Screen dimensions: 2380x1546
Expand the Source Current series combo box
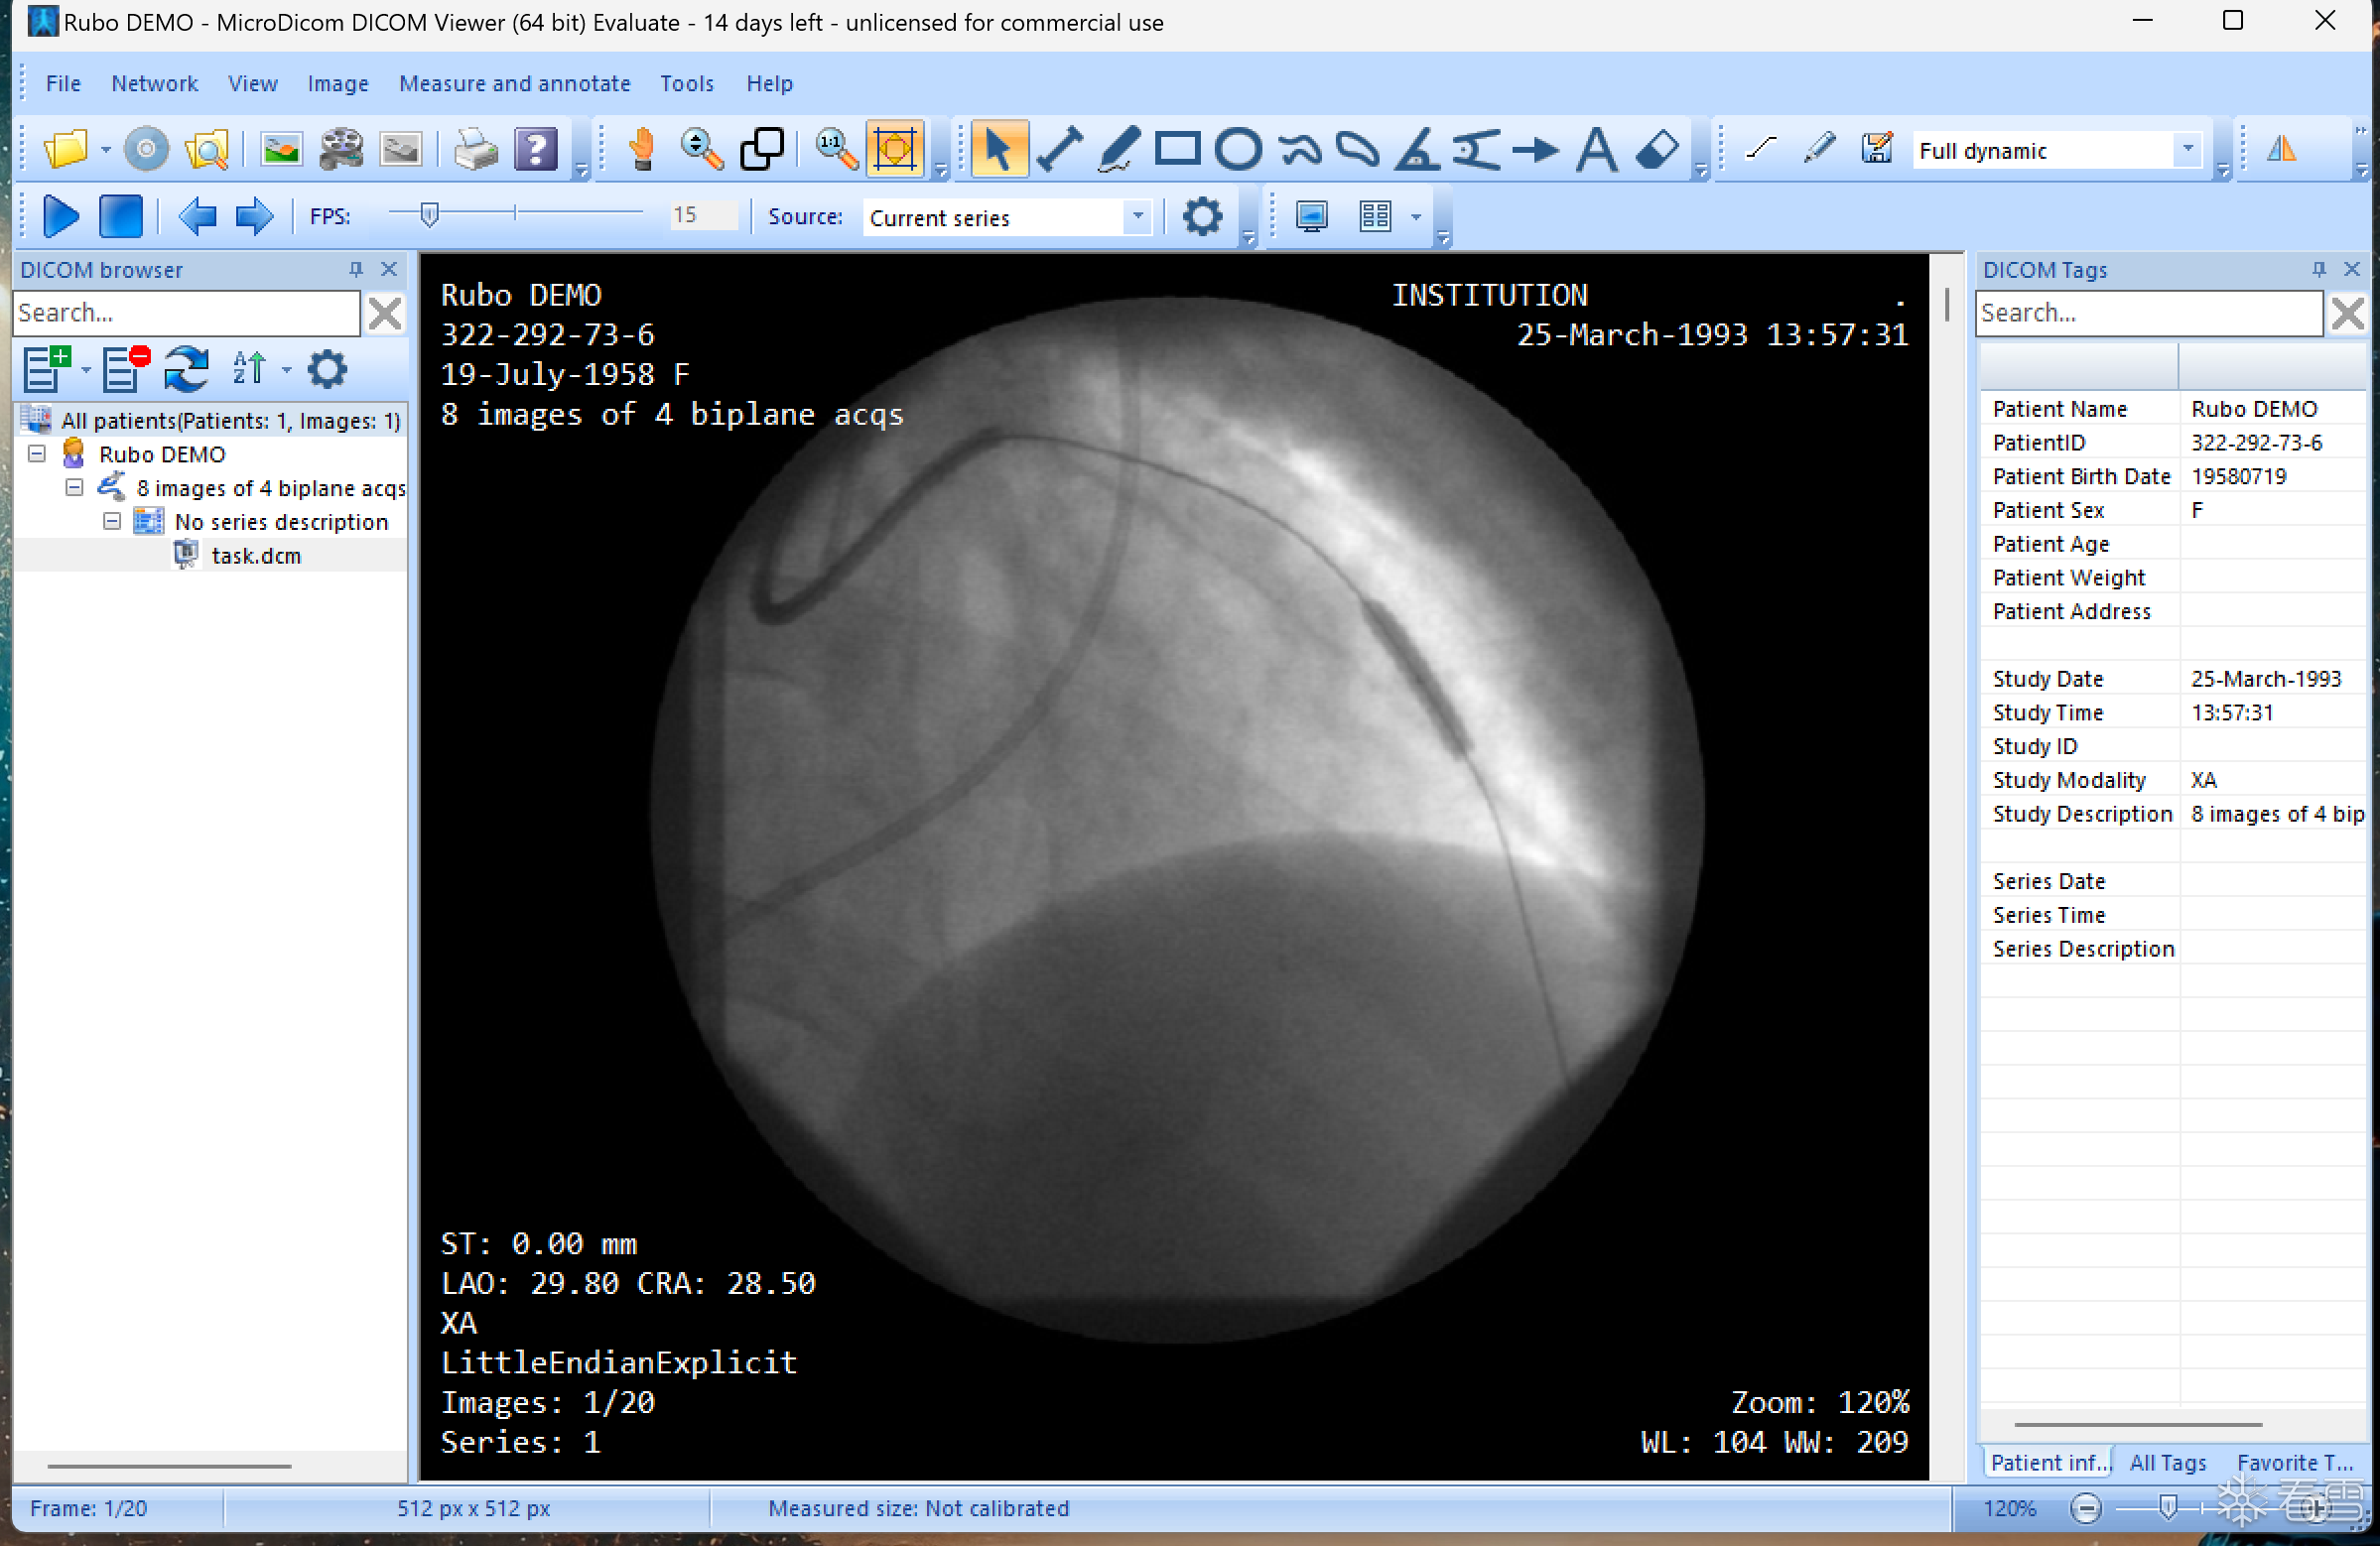1137,217
